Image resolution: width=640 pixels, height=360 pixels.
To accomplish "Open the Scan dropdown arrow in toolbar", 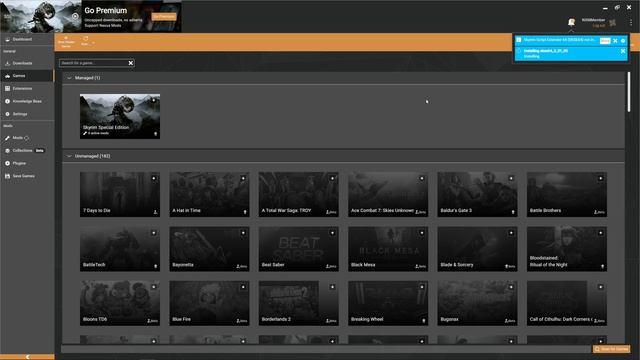I will pos(93,42).
